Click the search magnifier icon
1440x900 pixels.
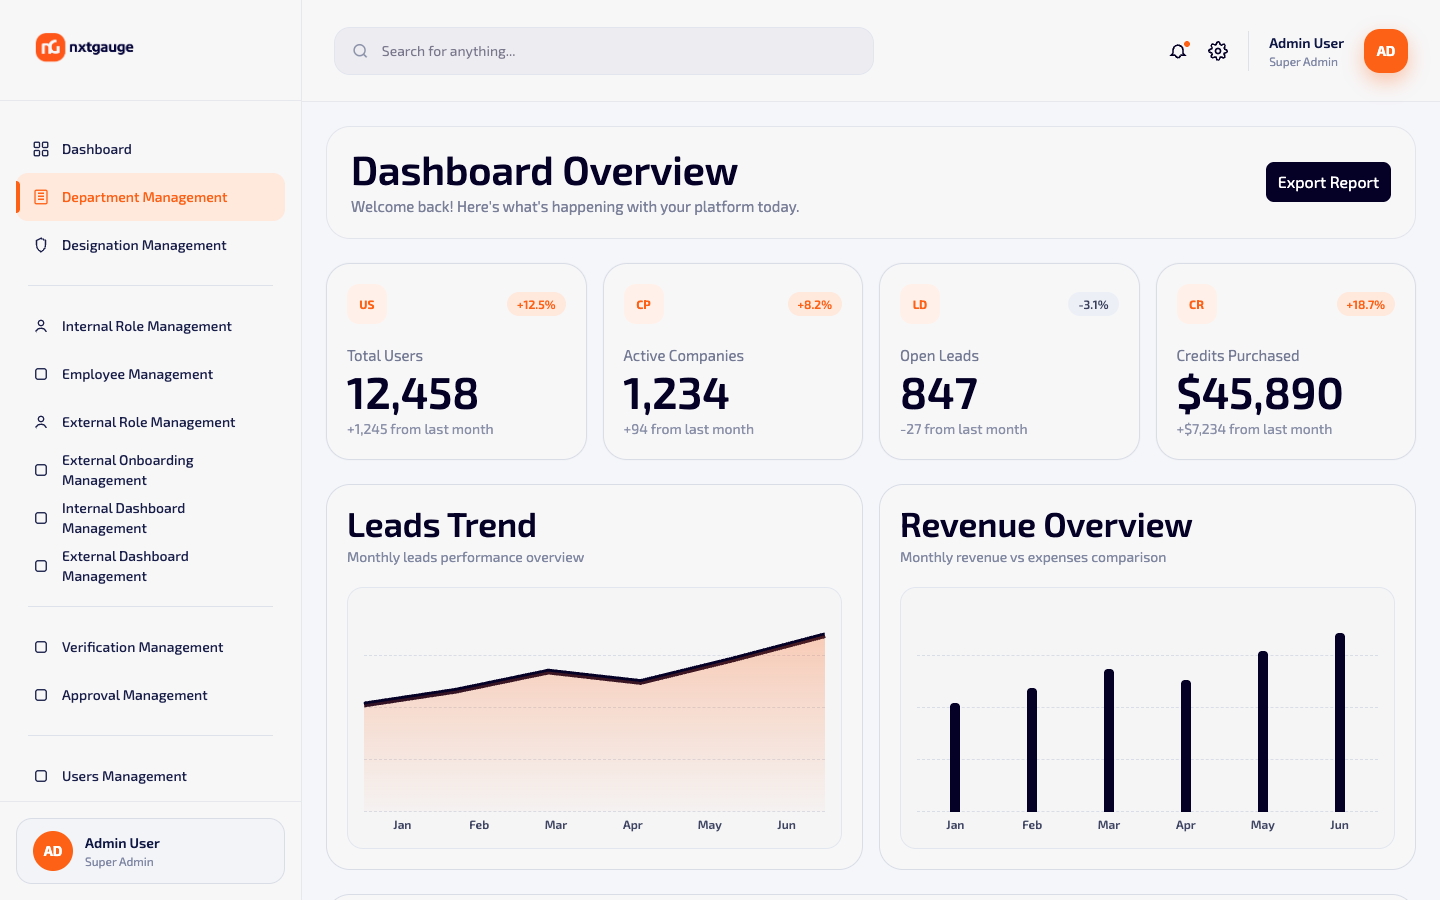pyautogui.click(x=360, y=51)
